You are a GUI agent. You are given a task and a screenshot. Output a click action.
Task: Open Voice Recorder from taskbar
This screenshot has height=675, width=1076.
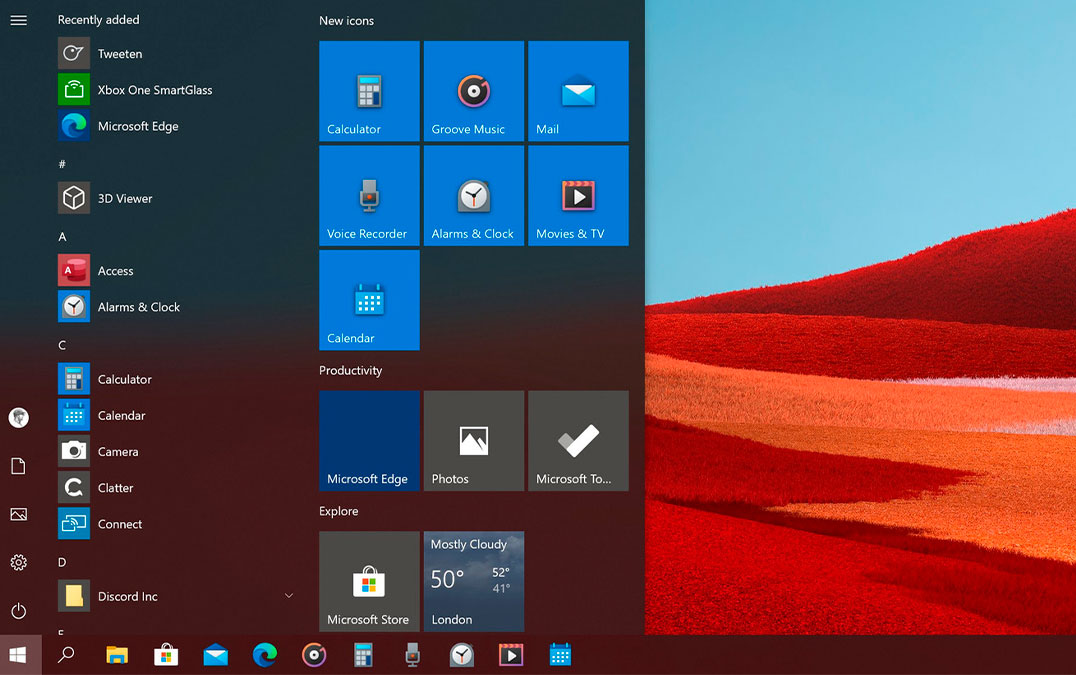click(412, 655)
